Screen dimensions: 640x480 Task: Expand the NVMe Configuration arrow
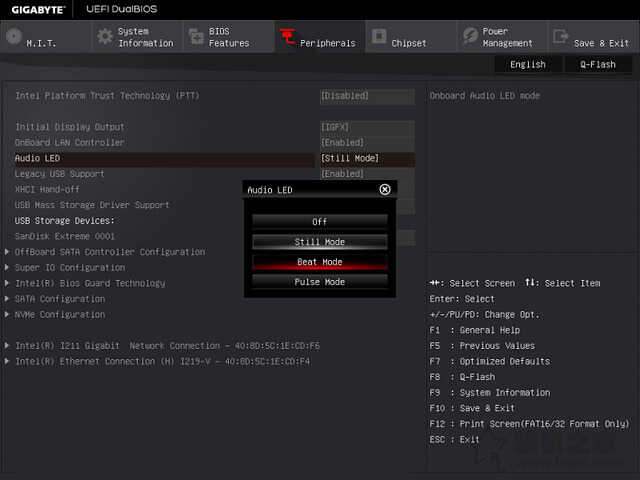pyautogui.click(x=7, y=314)
